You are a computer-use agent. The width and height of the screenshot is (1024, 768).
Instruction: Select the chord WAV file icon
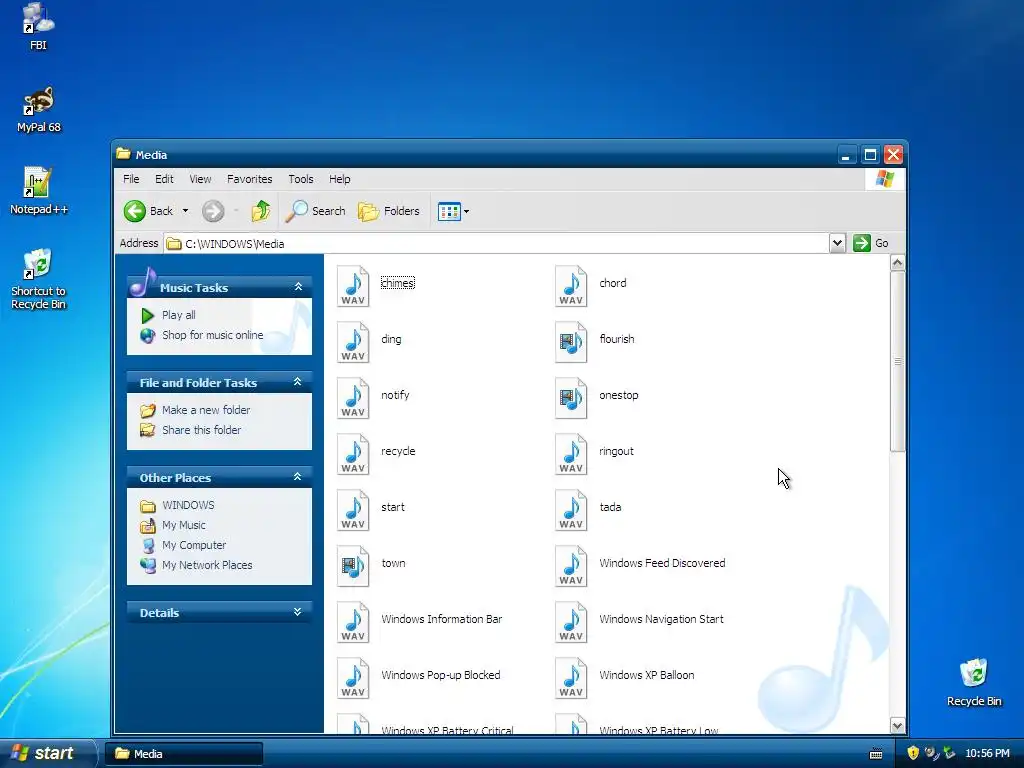tap(571, 285)
